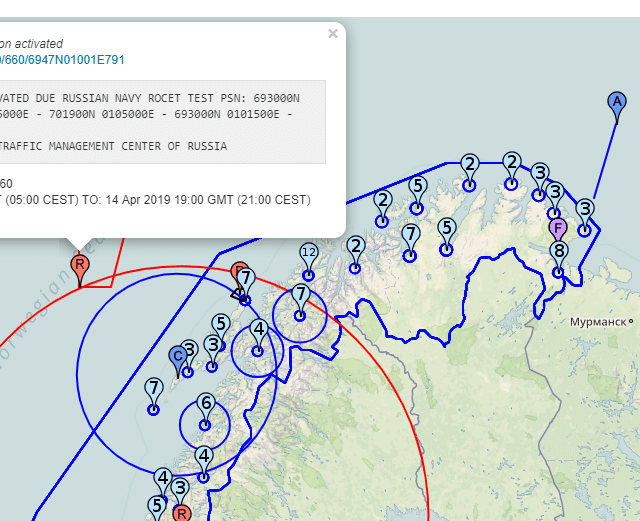Click the blue A marker pin
640x521 pixels.
[617, 103]
